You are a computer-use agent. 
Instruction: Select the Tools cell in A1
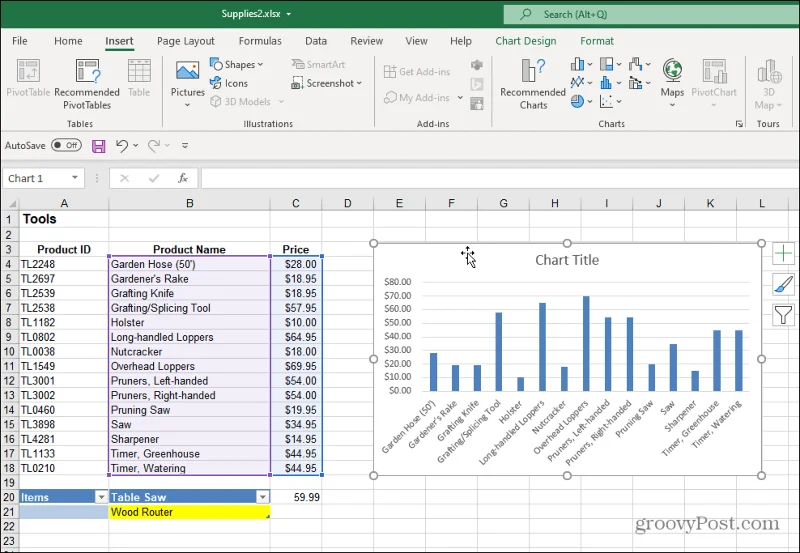[x=64, y=219]
